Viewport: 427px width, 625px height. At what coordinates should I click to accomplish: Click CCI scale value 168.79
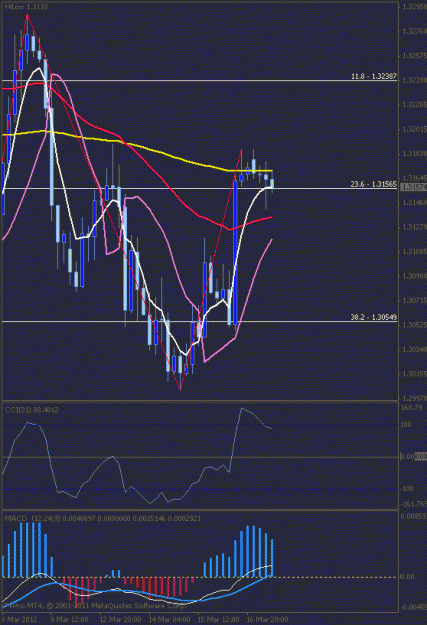pos(411,408)
